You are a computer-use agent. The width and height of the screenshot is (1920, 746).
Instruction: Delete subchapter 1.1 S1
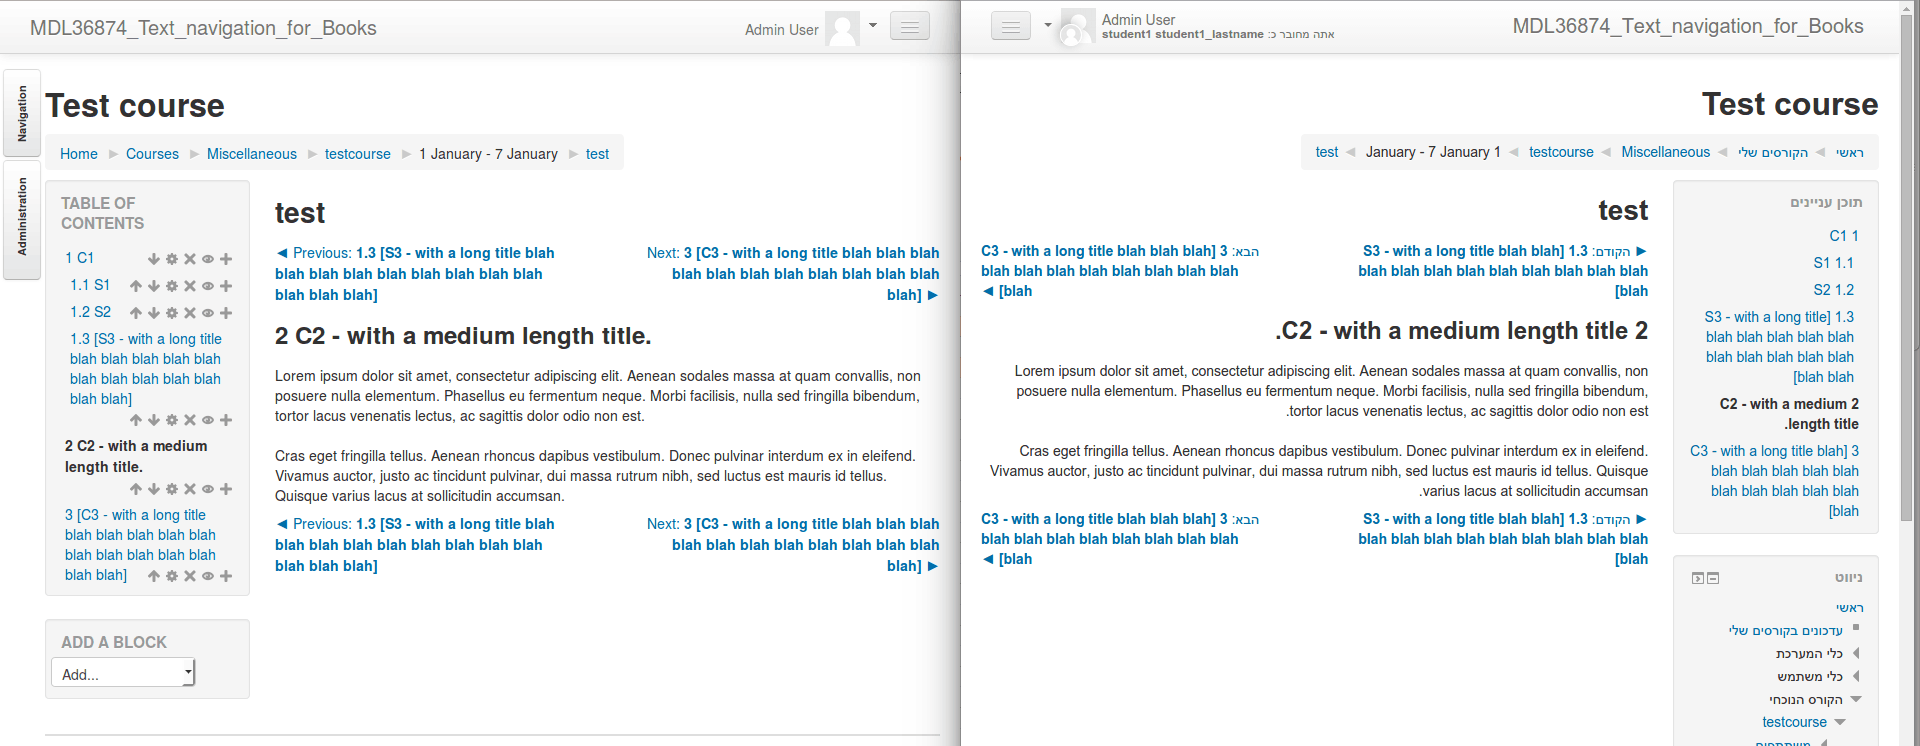point(190,286)
